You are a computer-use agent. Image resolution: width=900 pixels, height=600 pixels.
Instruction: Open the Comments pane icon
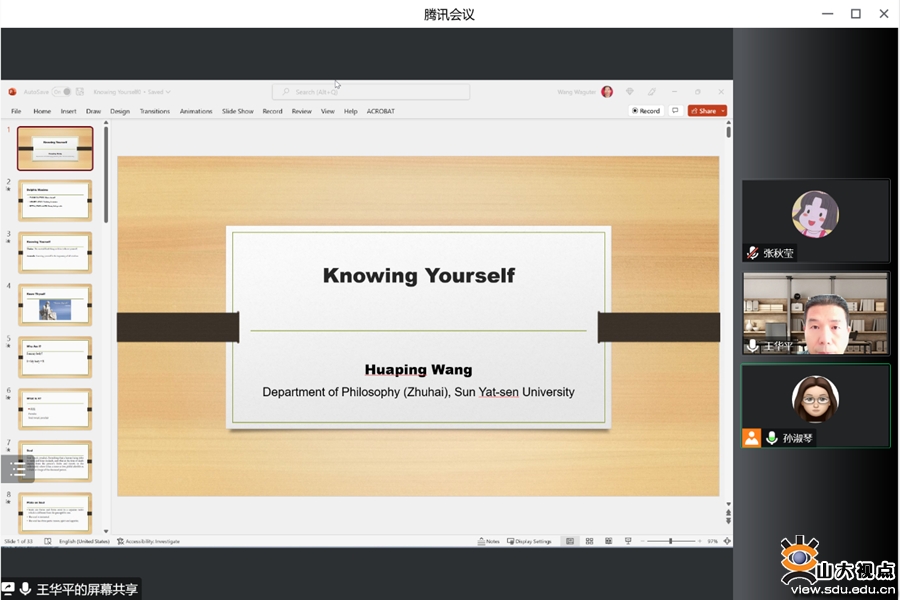[676, 111]
